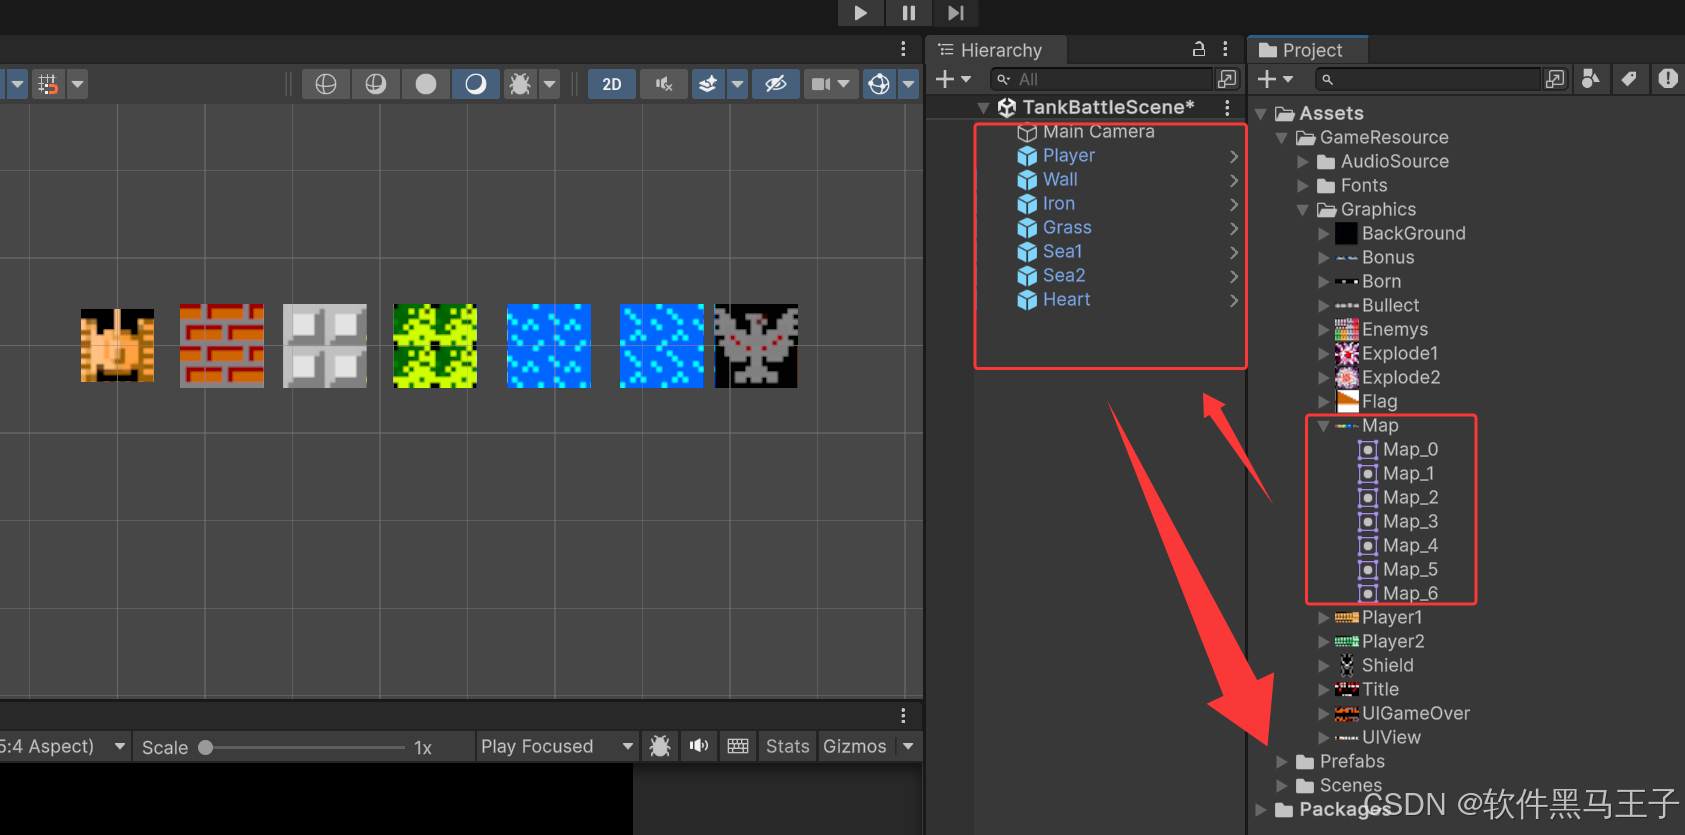This screenshot has width=1685, height=835.
Task: Click the Project create plus button
Action: click(1275, 79)
